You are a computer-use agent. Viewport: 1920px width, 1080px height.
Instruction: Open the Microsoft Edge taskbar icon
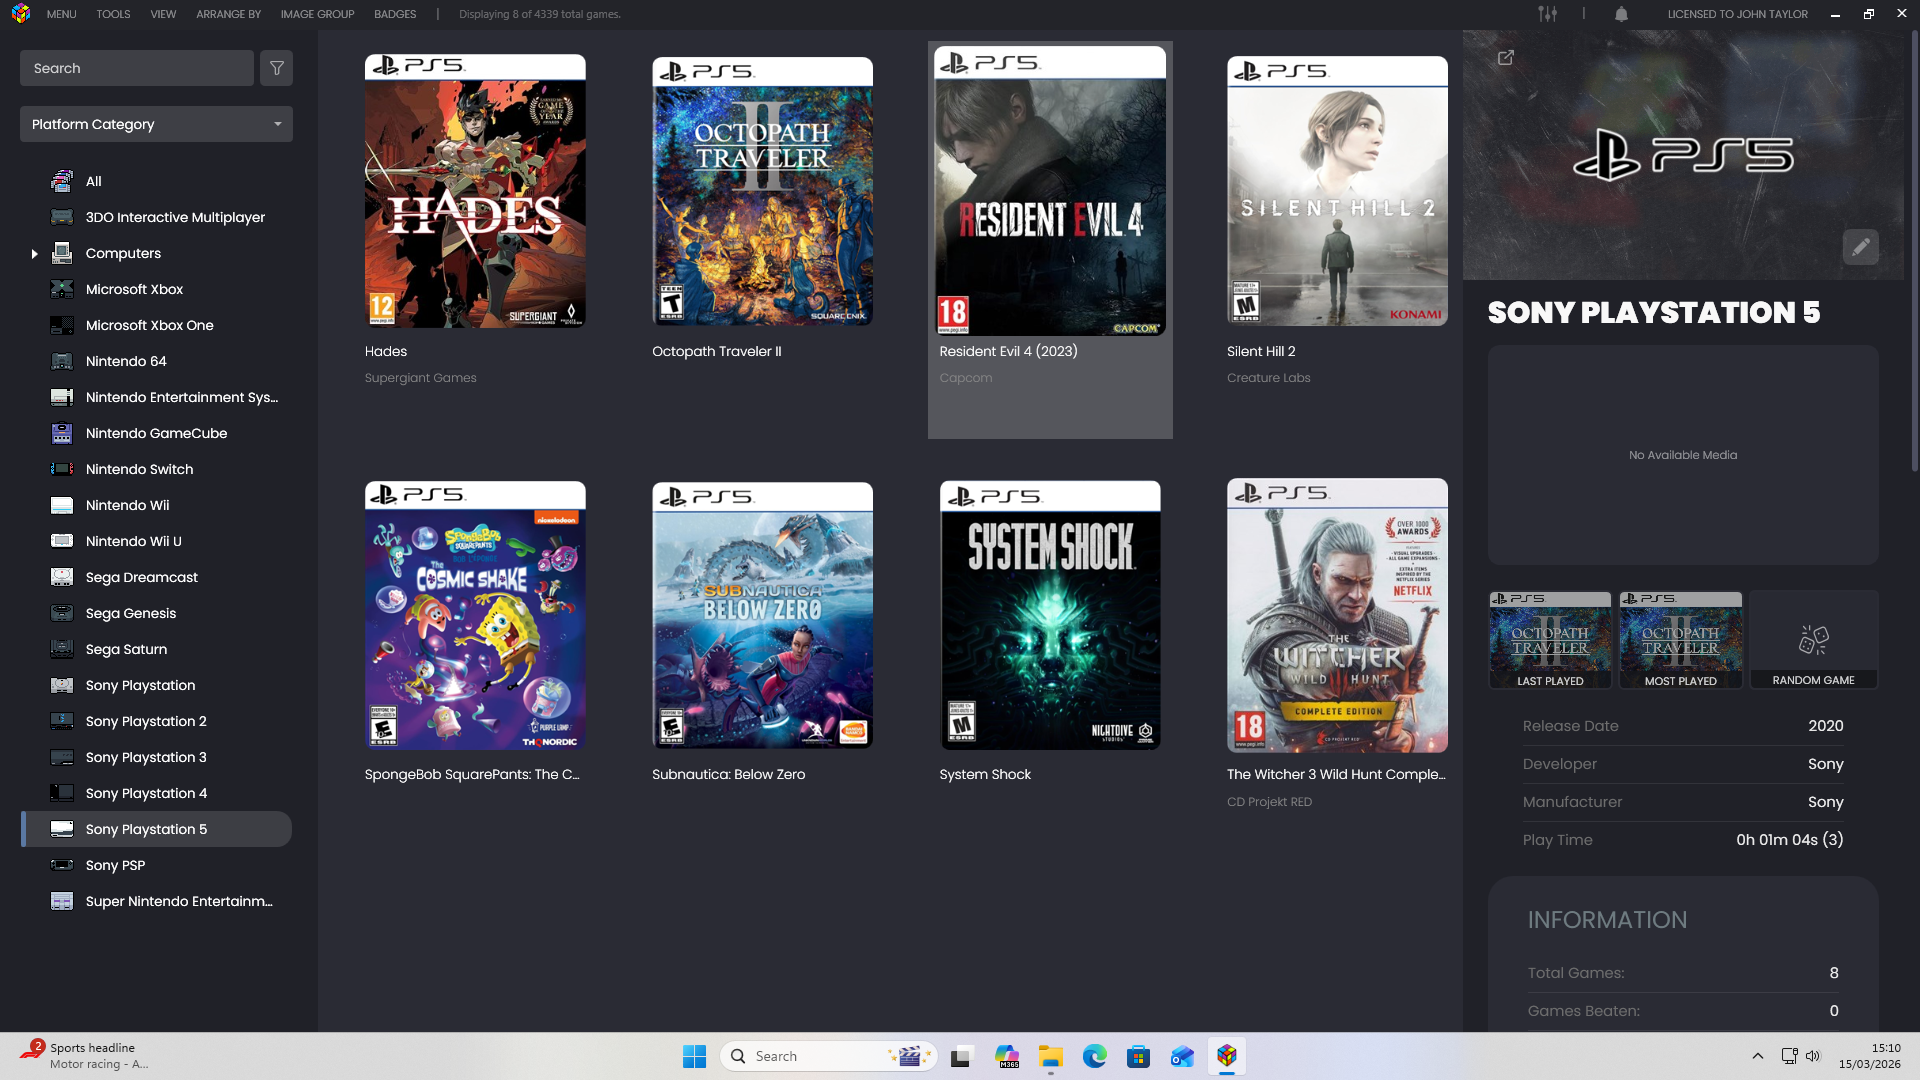point(1094,1056)
